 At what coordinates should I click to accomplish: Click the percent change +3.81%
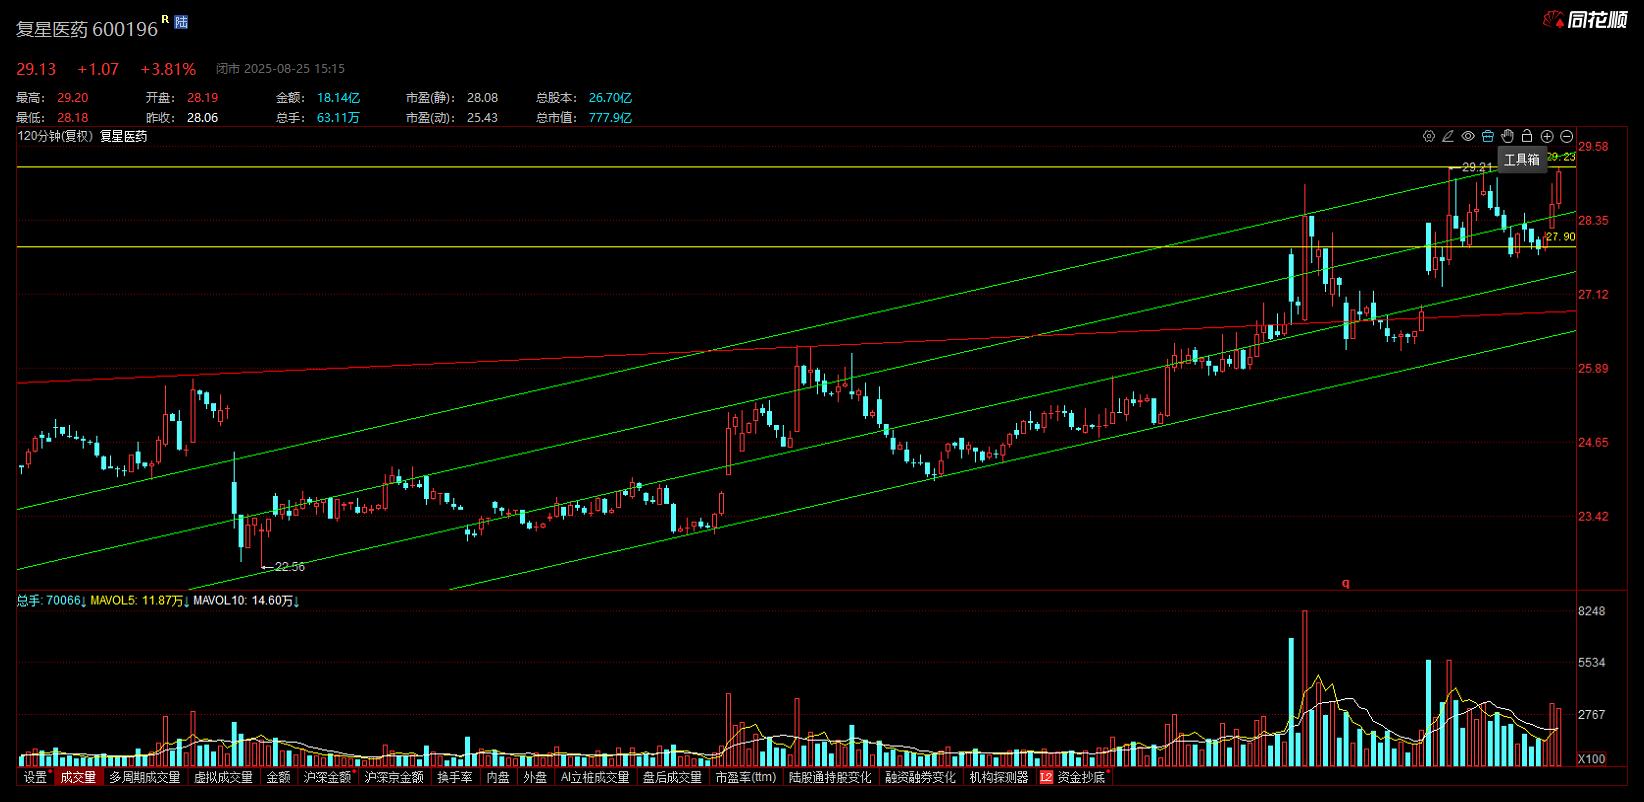(168, 69)
